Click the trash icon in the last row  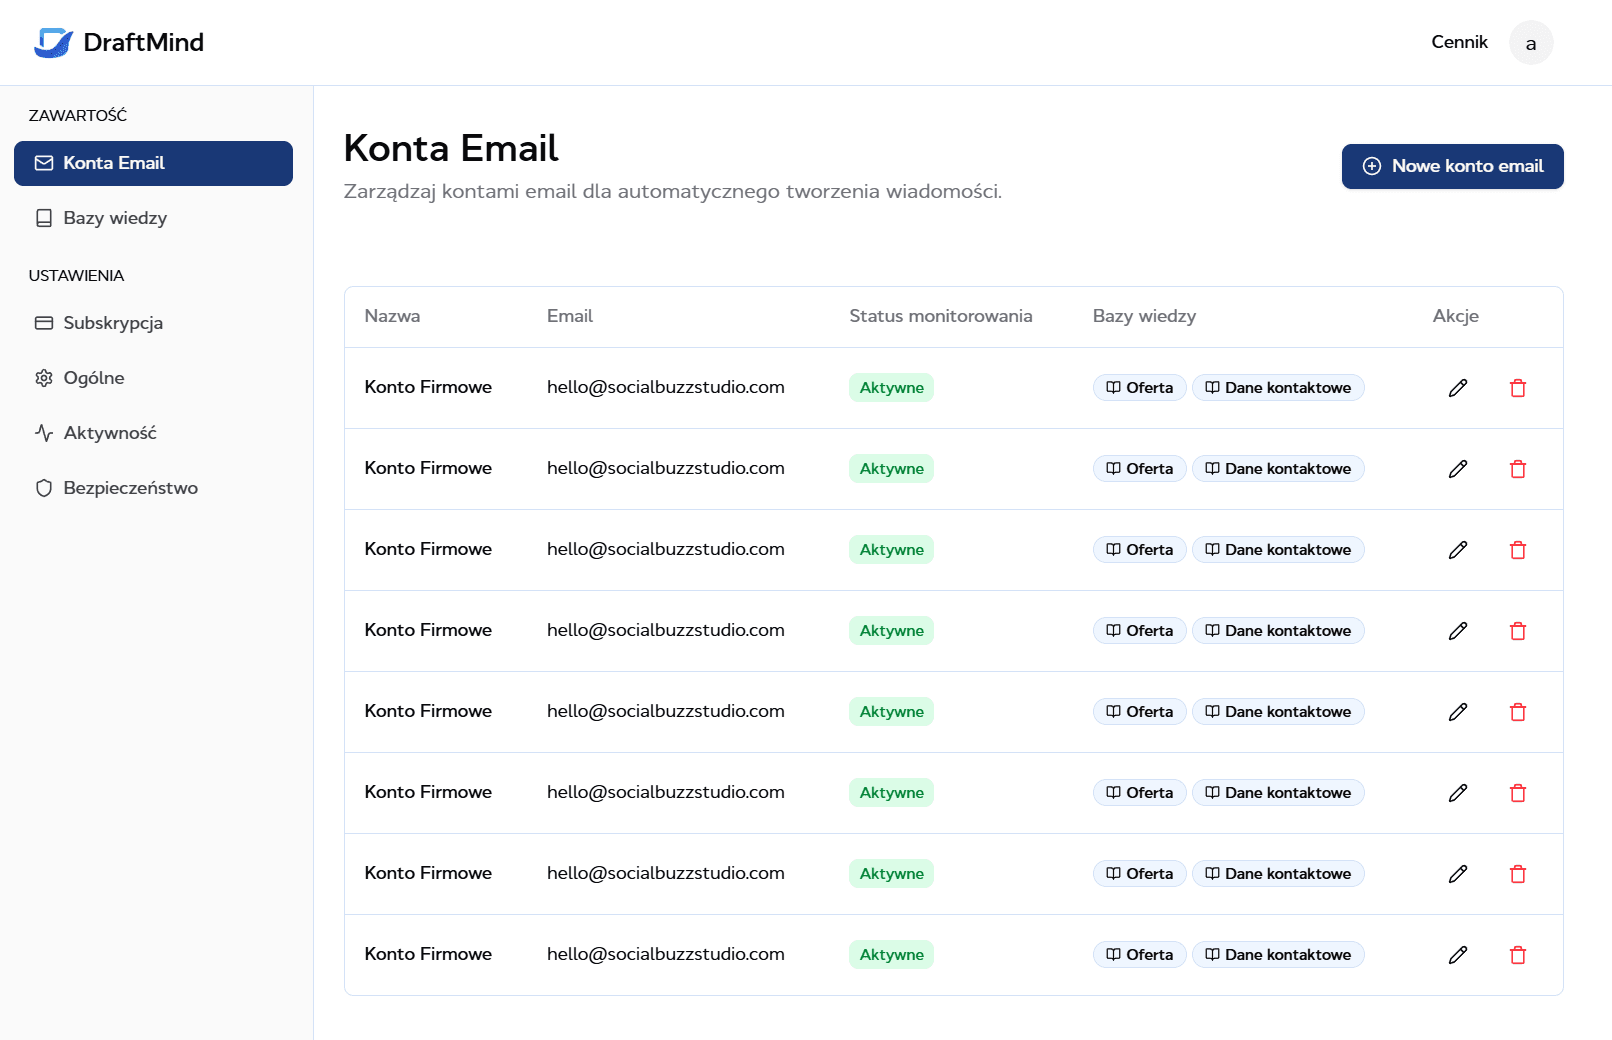click(x=1518, y=955)
